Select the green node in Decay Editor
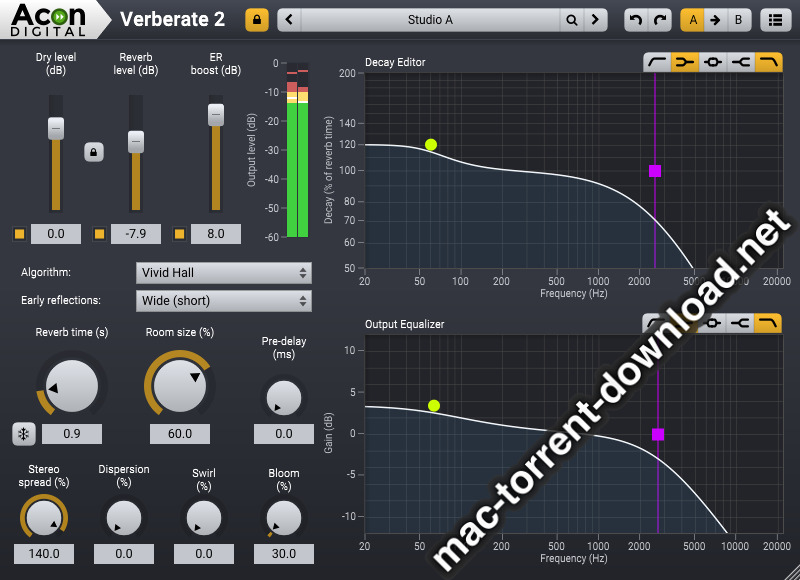This screenshot has height=580, width=800. coord(431,145)
